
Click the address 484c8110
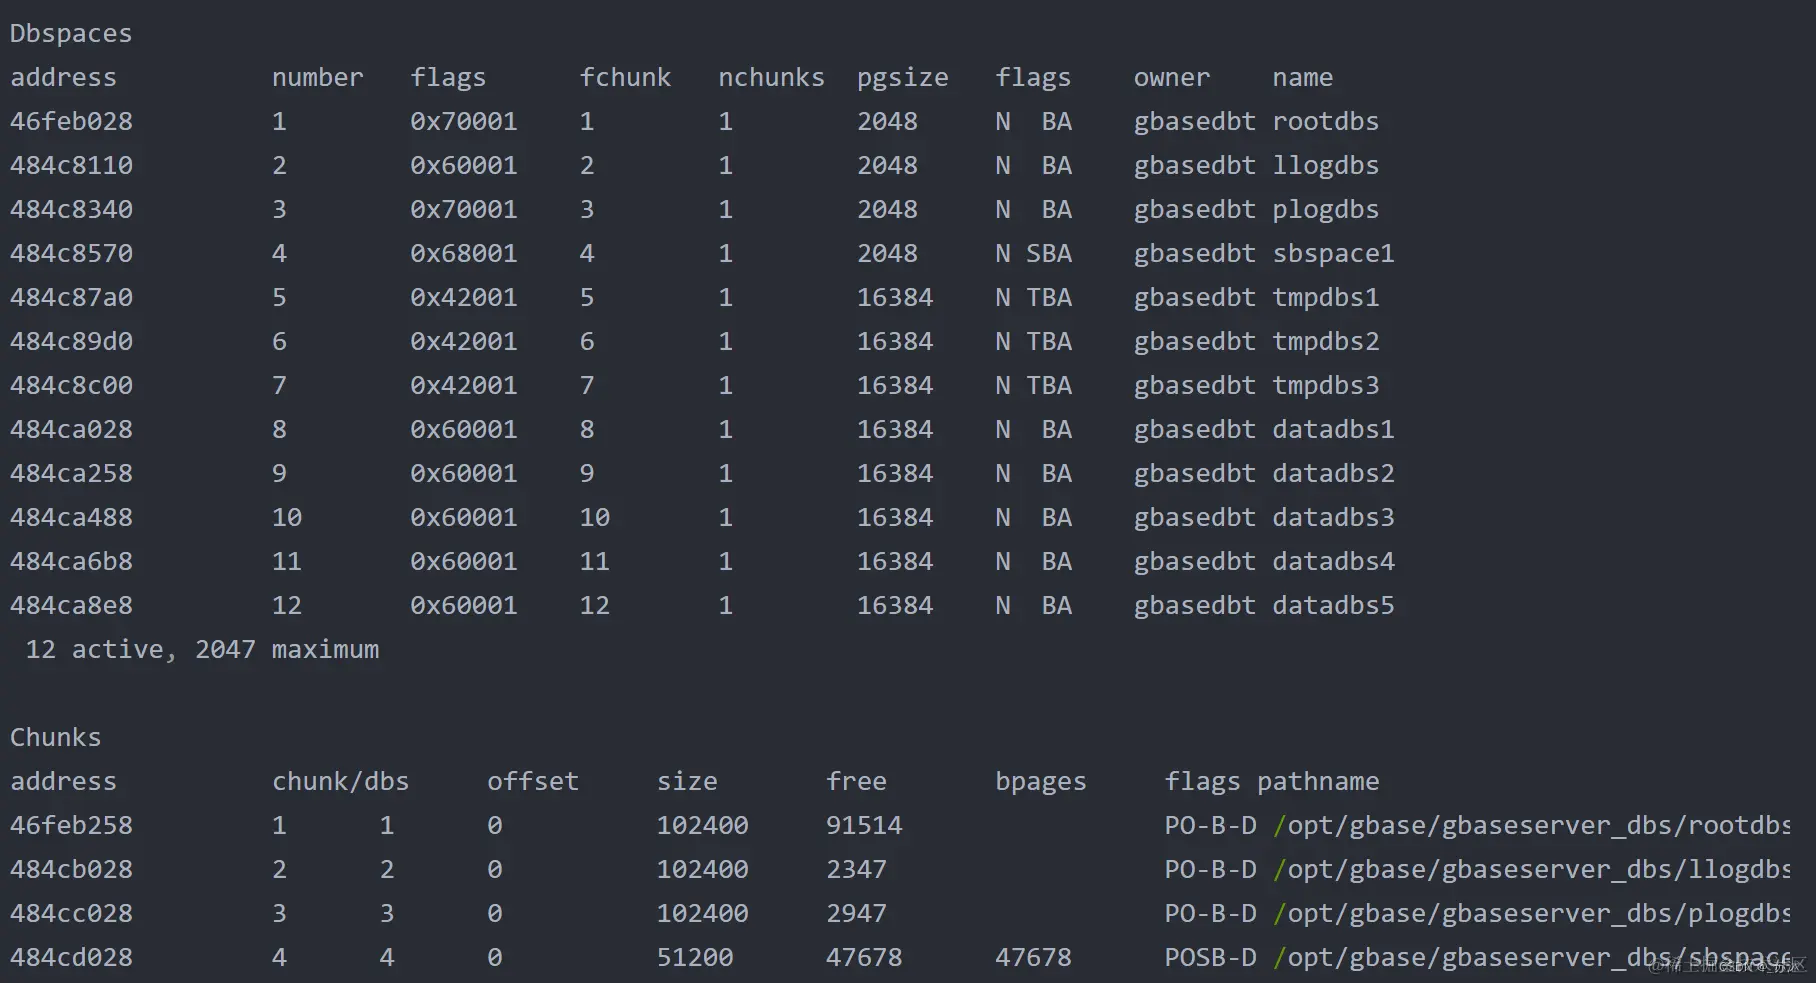(x=71, y=166)
